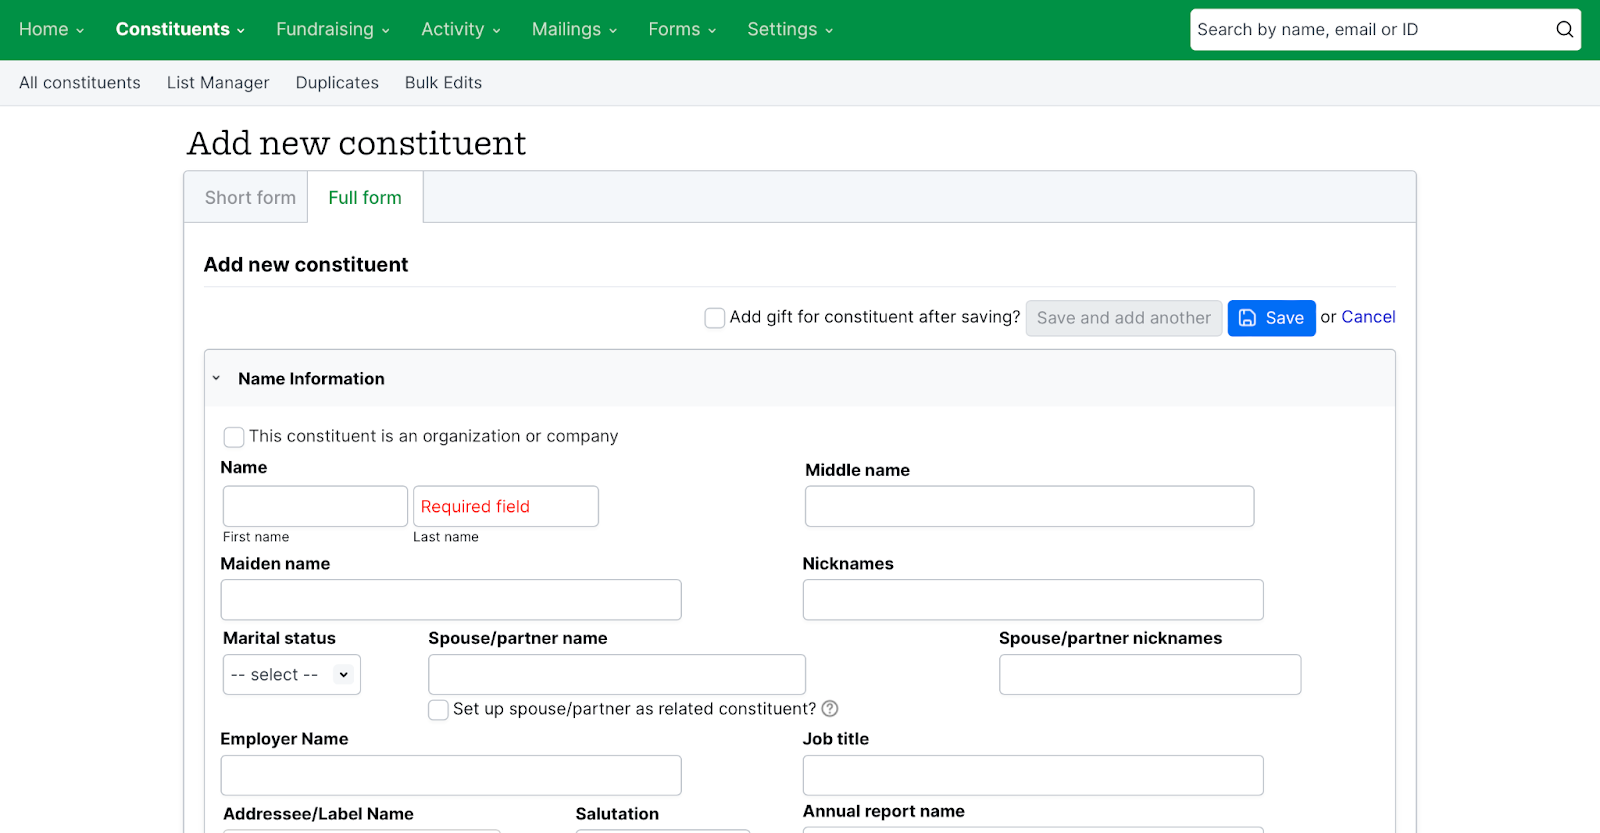
Task: Enable set up spouse/partner as related constituent
Action: (438, 710)
